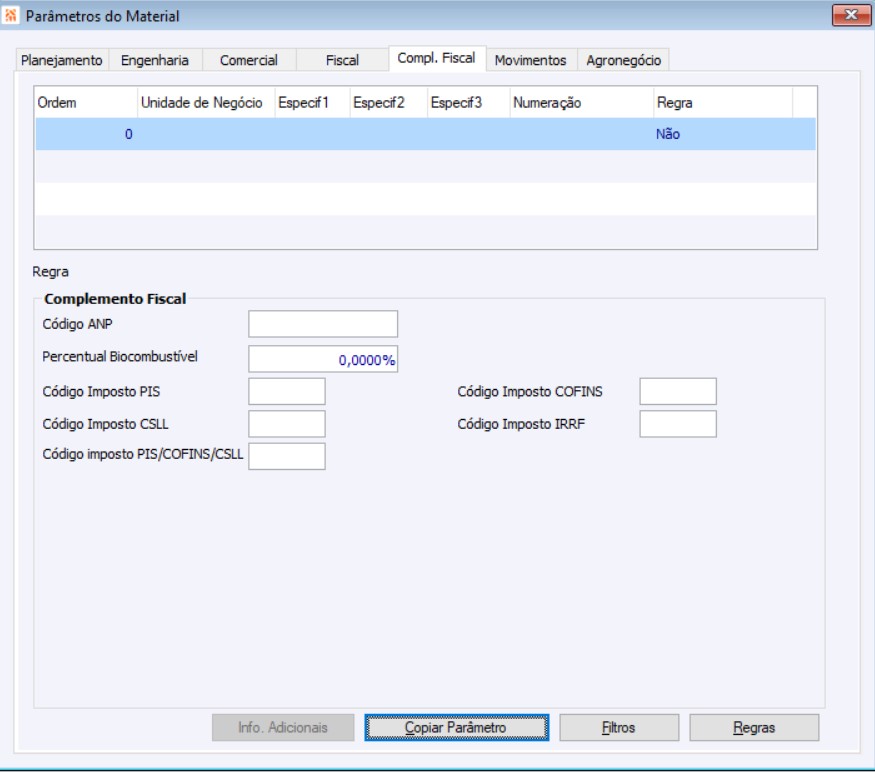The image size is (875, 773).
Task: Click the Código Imposto IRRF label
Action: pos(521,424)
